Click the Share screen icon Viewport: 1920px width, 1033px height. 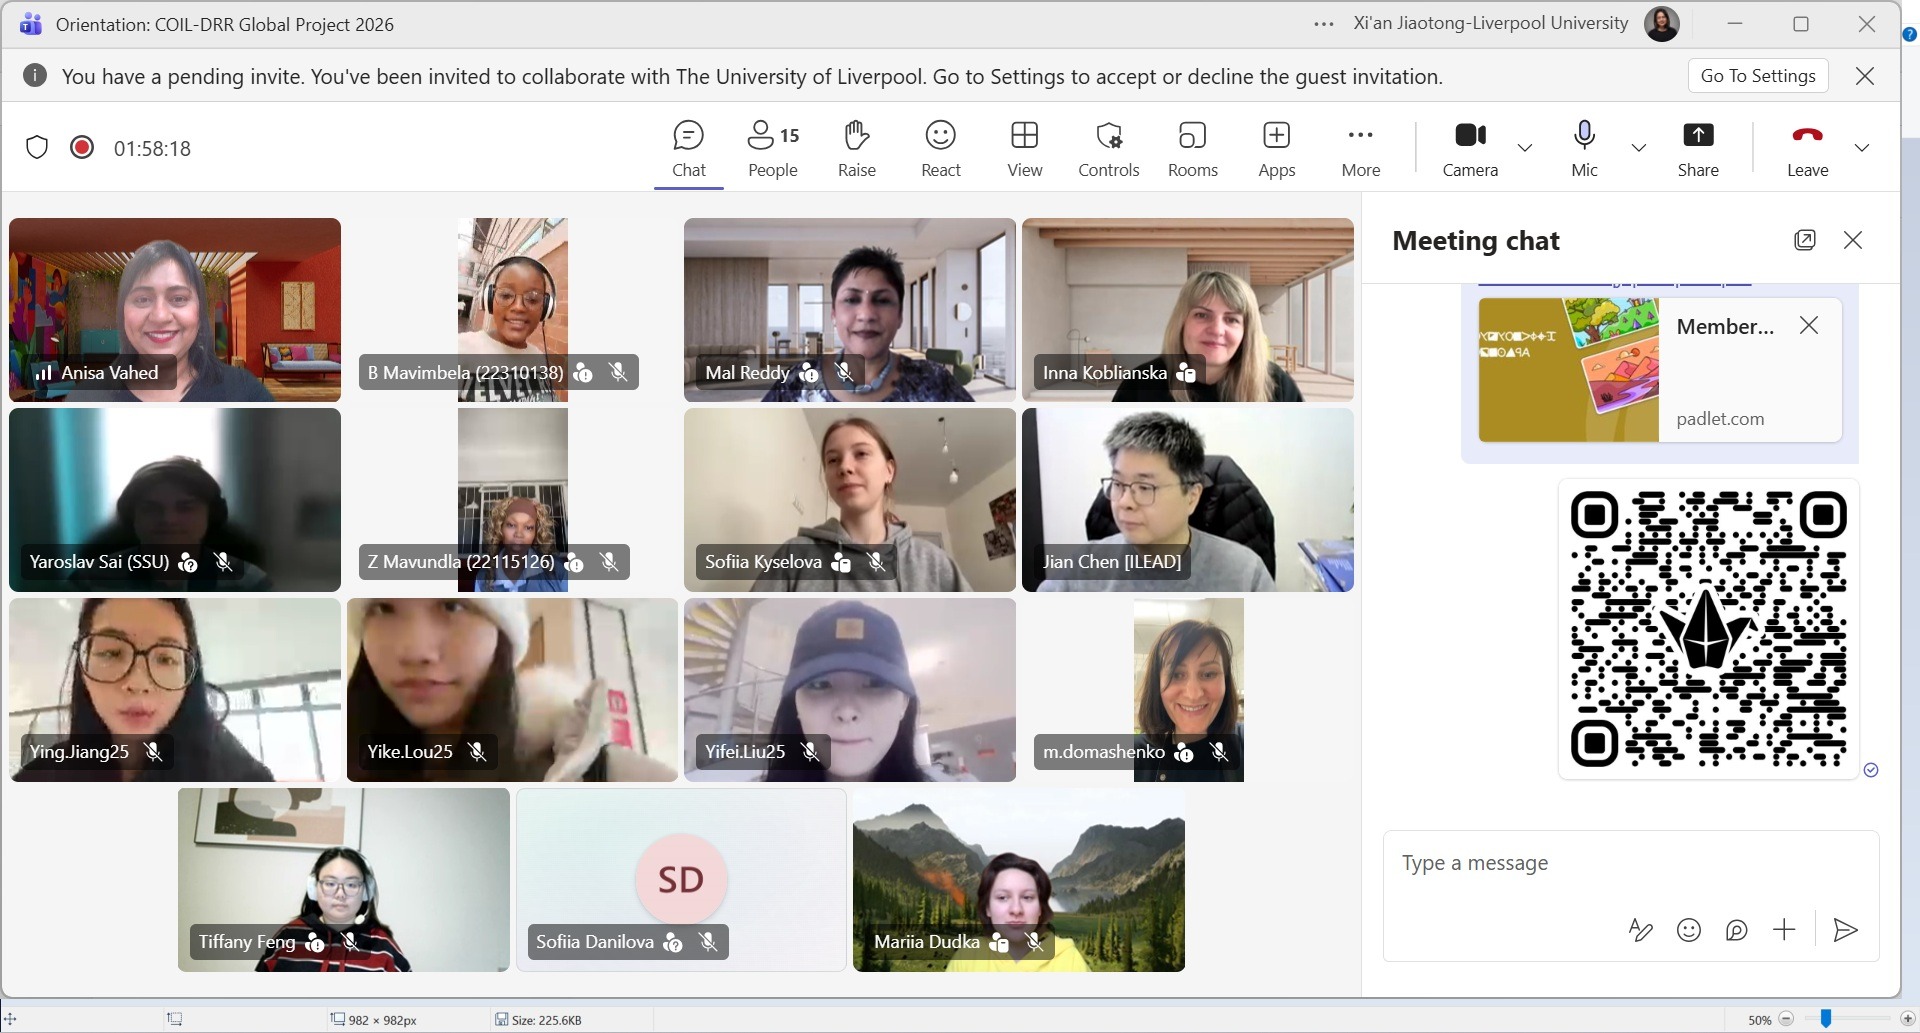(1698, 148)
